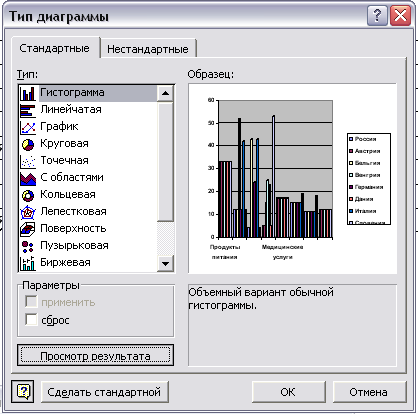The width and height of the screenshot is (418, 414).
Task: Select the Точечная list entry text
Action: click(x=64, y=160)
